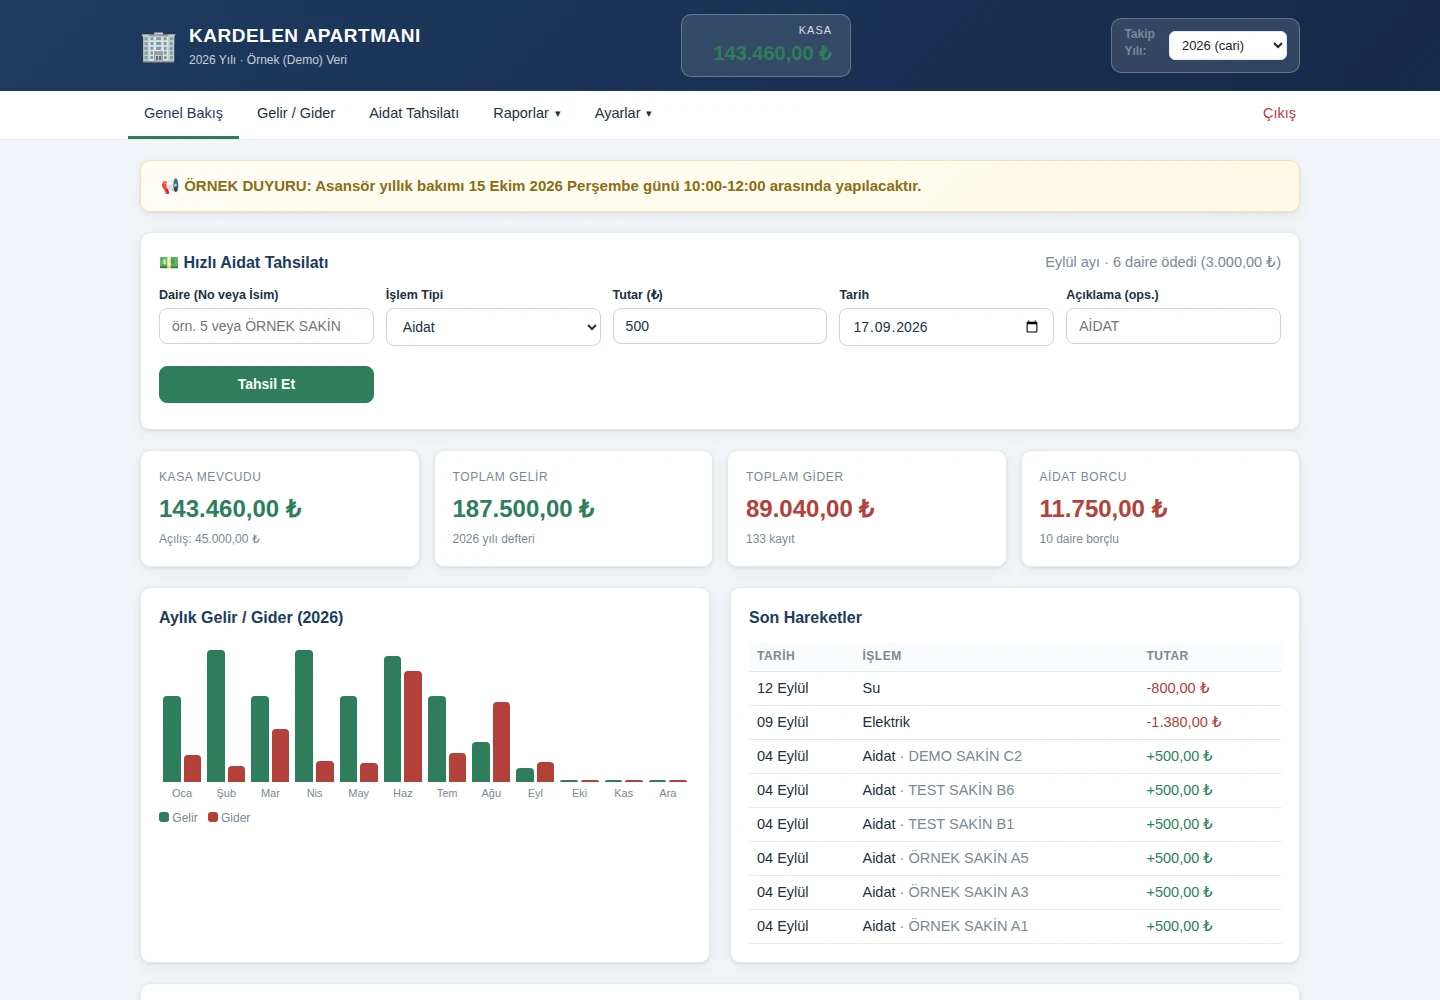
Task: Click the green Gelir legend swatch
Action: pyautogui.click(x=164, y=817)
